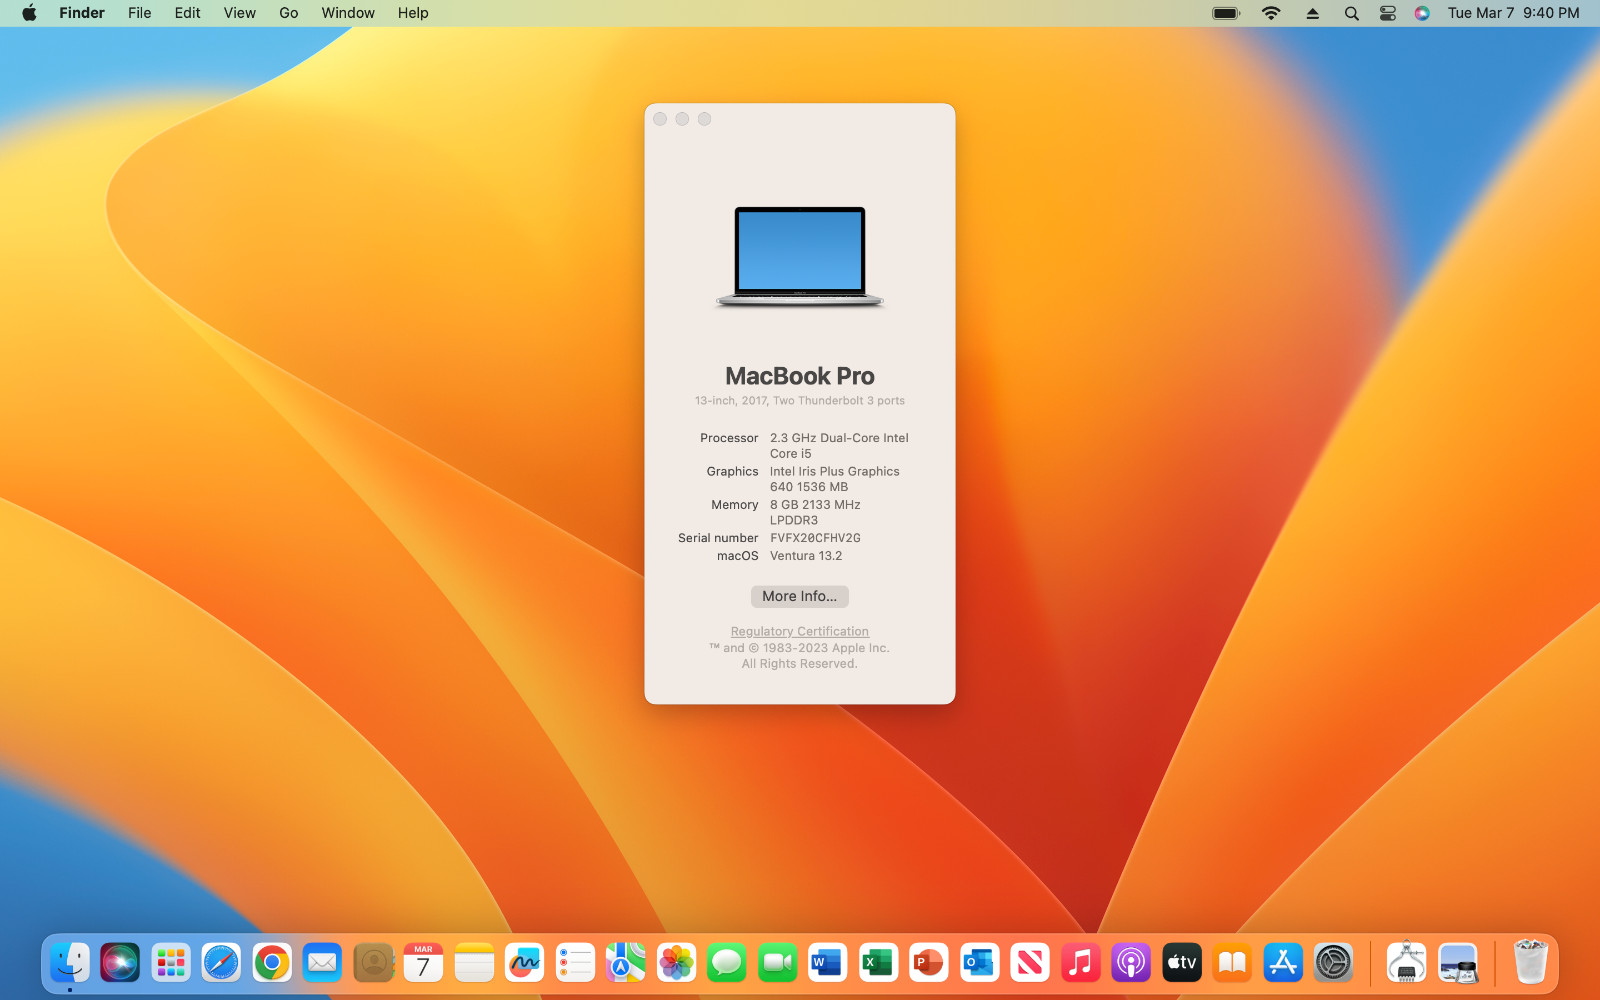
Task: Launch the Music app
Action: point(1080,963)
